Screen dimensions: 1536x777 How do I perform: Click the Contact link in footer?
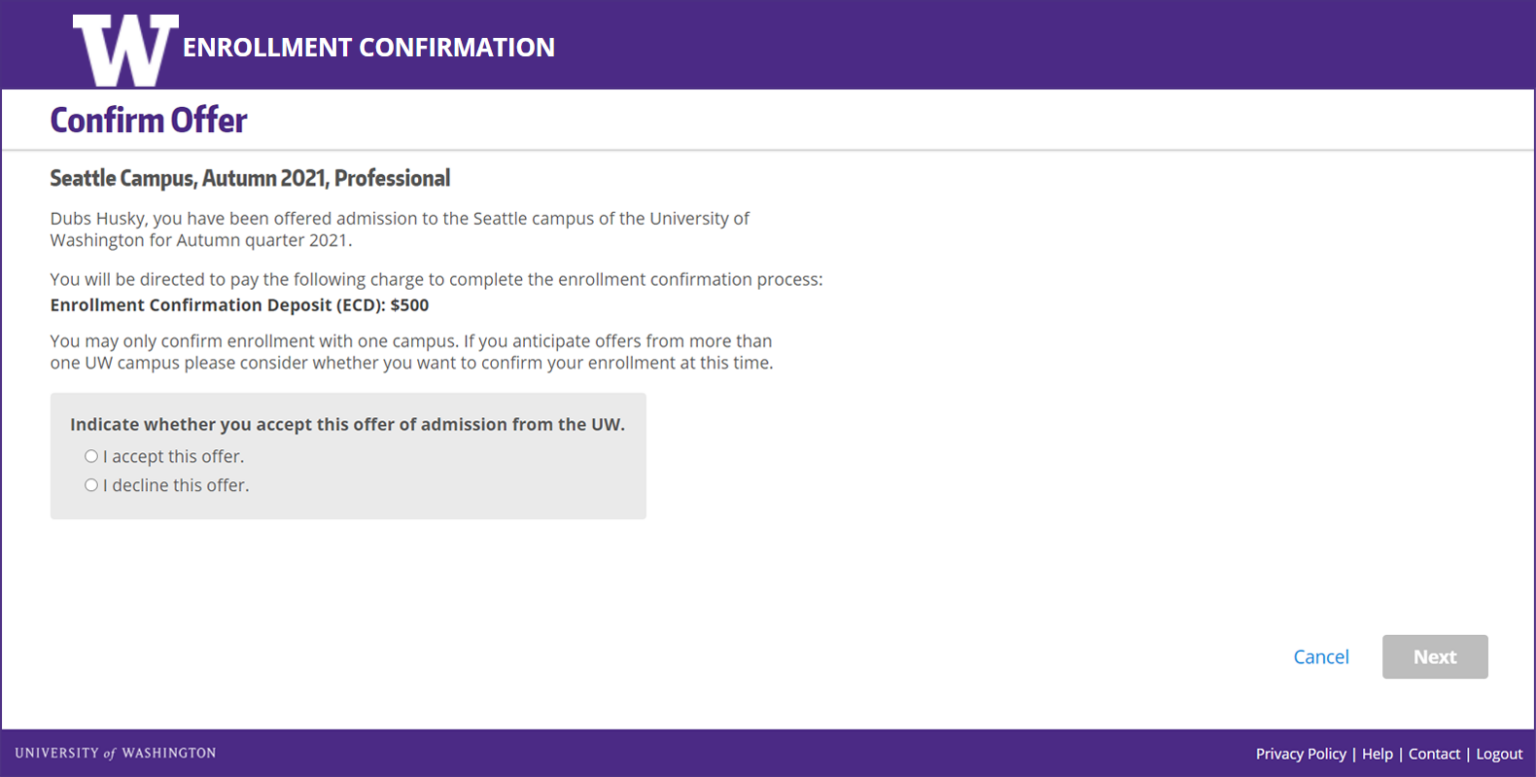pos(1434,753)
